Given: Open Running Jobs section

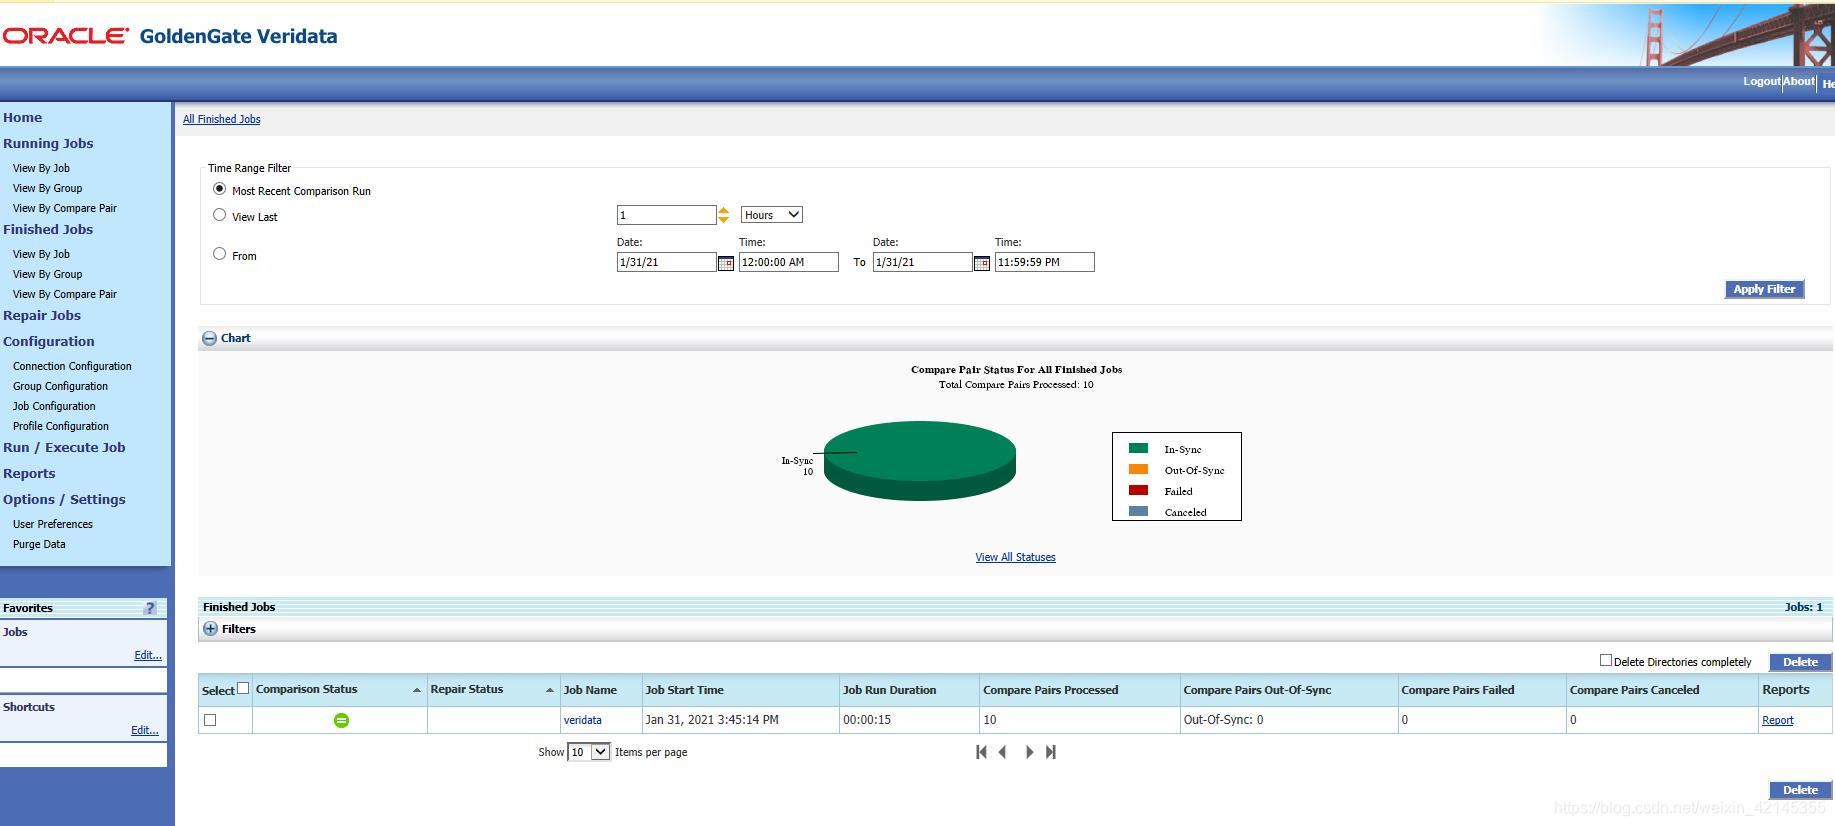Looking at the screenshot, I should pyautogui.click(x=48, y=143).
